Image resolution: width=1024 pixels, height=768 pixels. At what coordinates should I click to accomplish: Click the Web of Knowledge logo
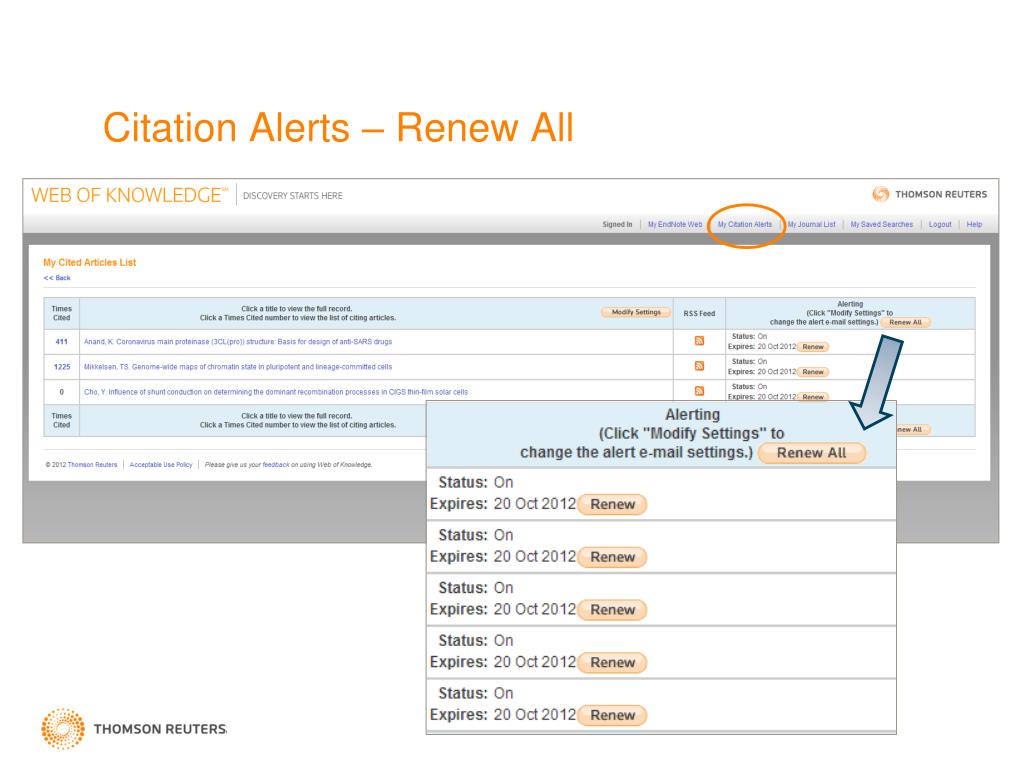coord(129,195)
